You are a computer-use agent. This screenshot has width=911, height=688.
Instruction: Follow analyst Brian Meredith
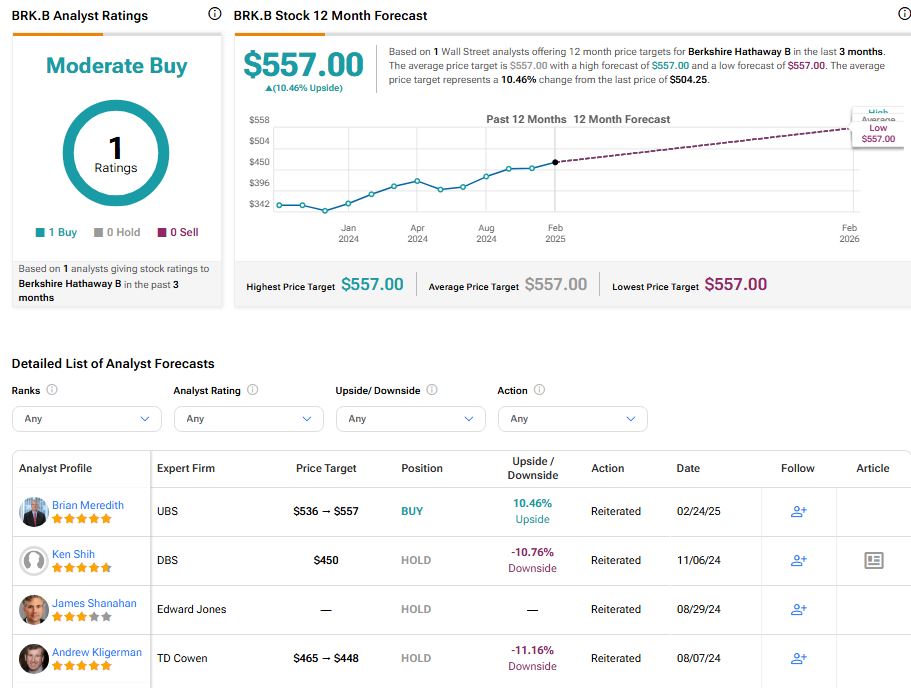798,511
